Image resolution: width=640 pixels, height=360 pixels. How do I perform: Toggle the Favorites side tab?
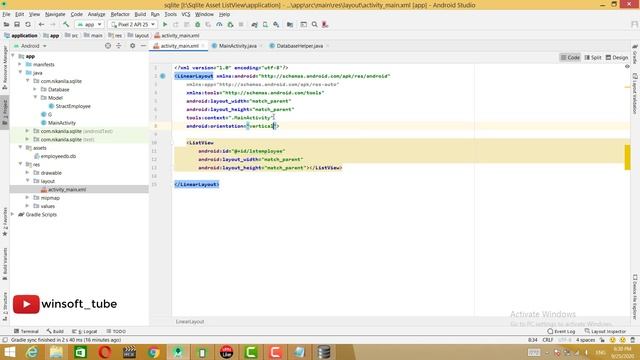[x=5, y=222]
